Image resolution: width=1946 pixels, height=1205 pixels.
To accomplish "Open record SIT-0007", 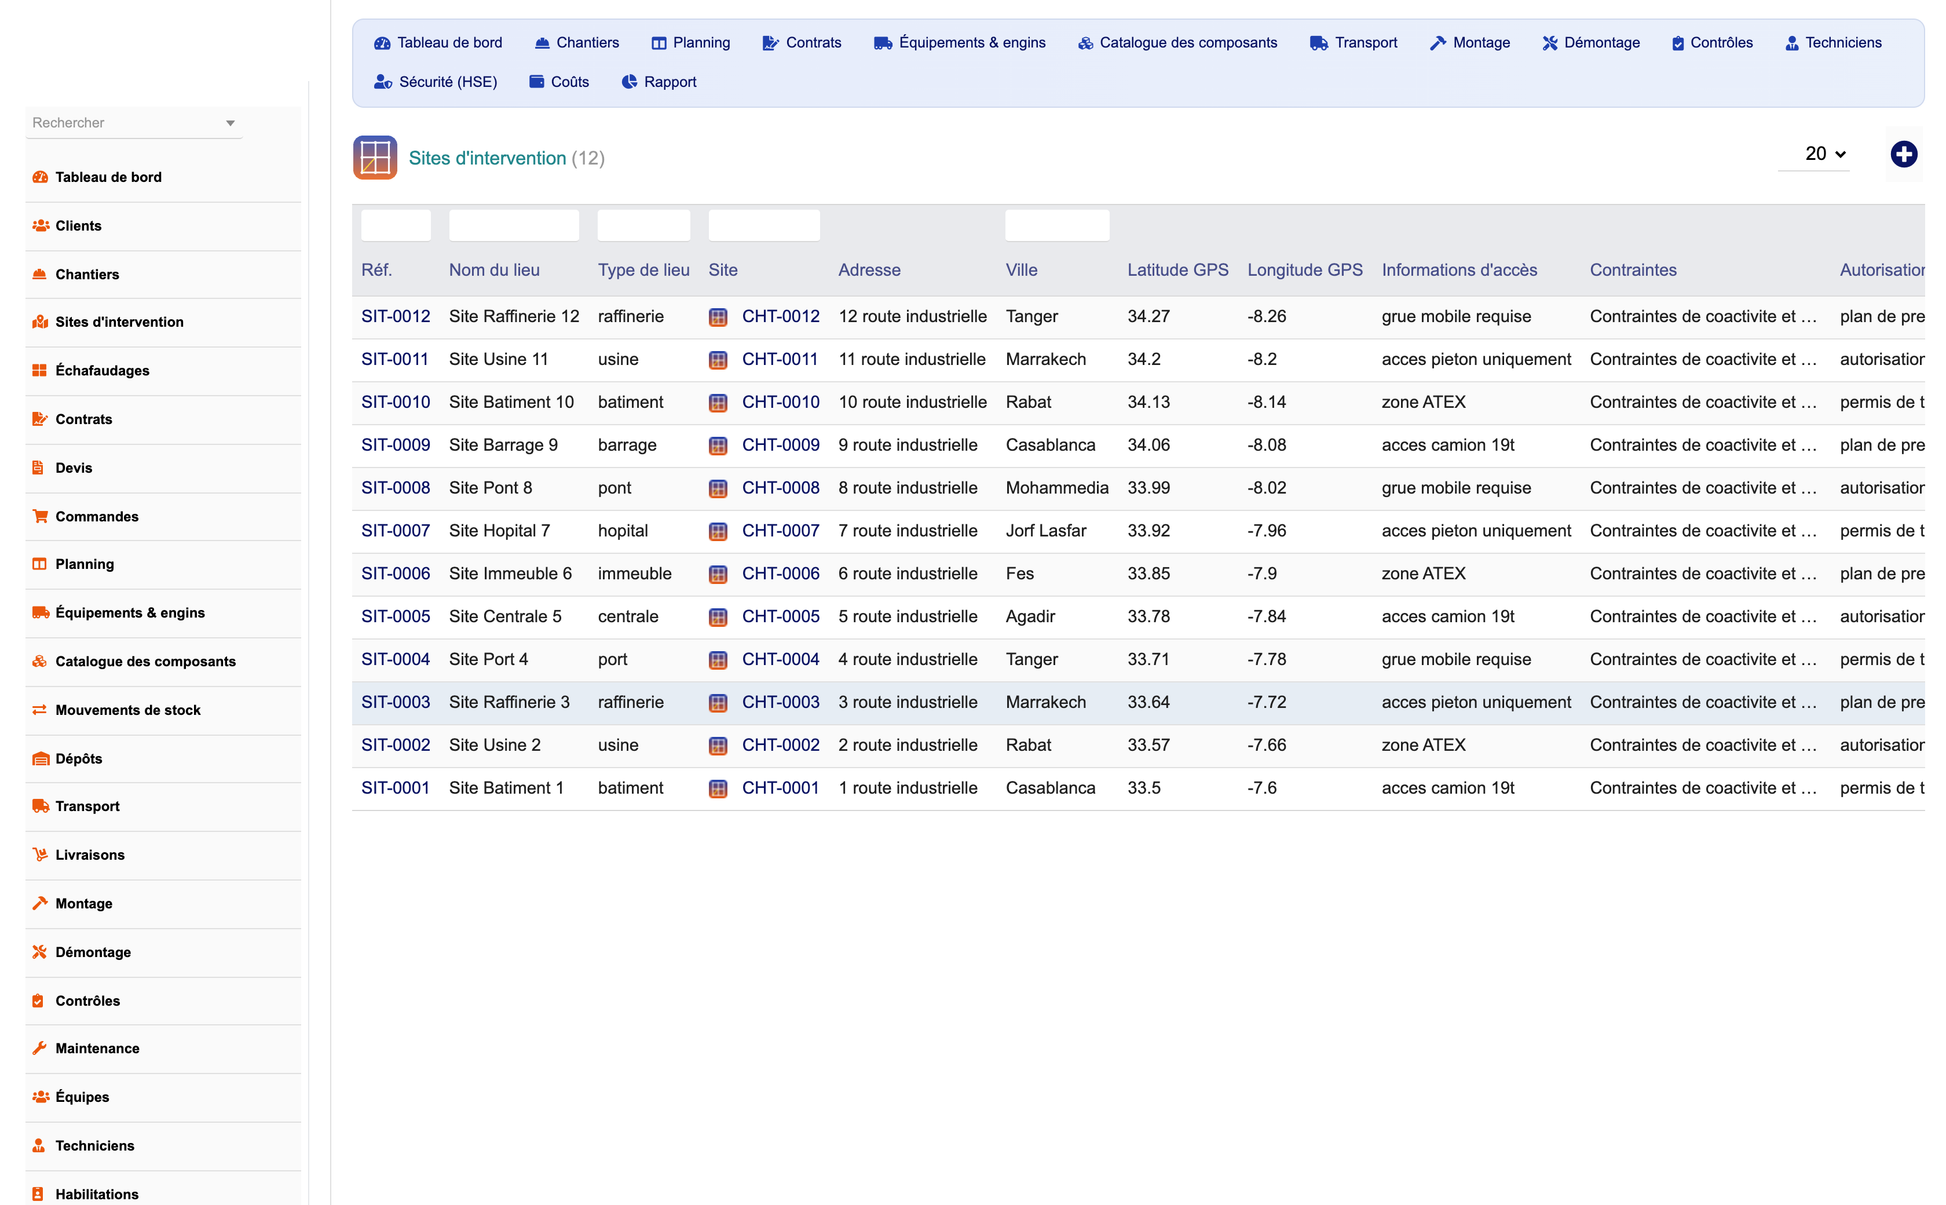I will pos(396,531).
